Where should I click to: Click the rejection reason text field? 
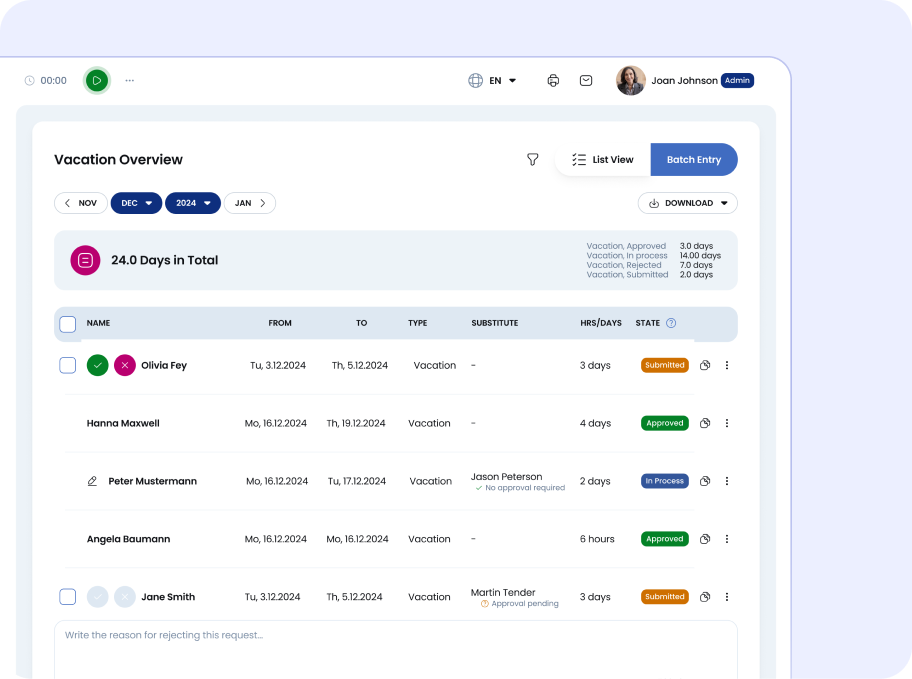click(x=396, y=649)
